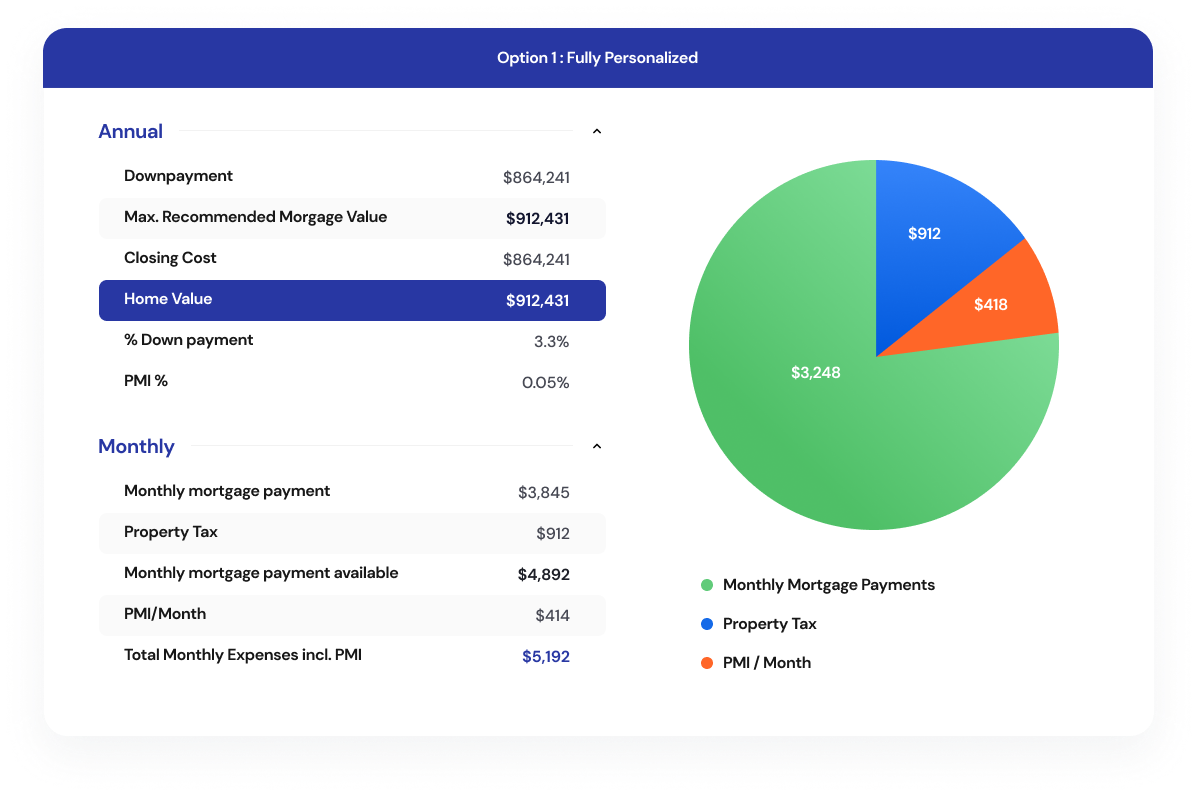Screen dimensions: 1198x796
Task: Click the Annual section heading
Action: (130, 131)
